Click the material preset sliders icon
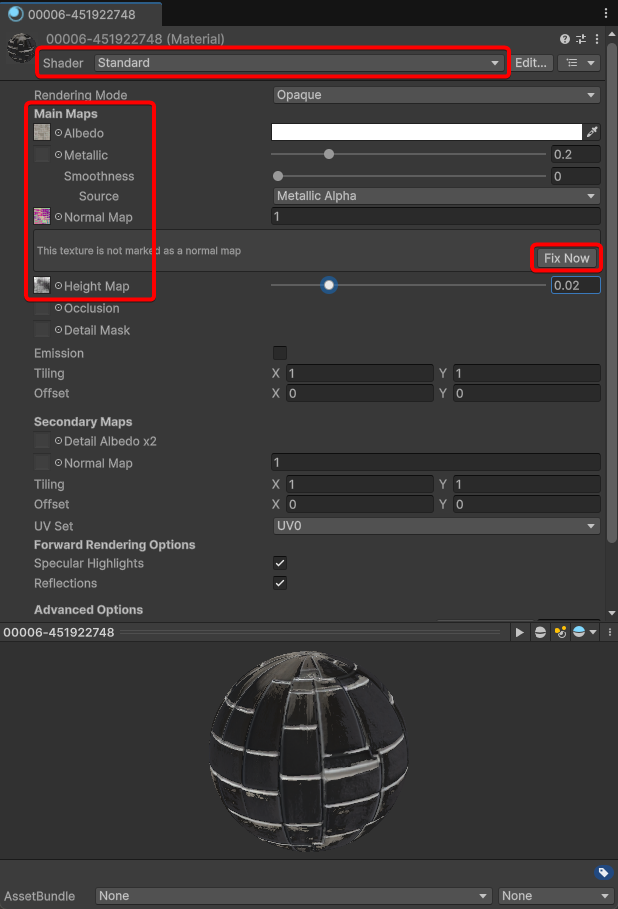Image resolution: width=618 pixels, height=909 pixels. [x=580, y=39]
